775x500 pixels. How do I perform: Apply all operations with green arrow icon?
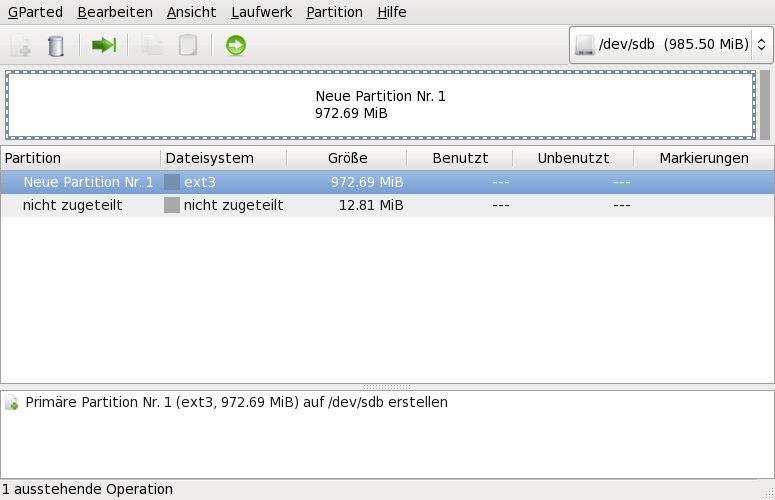[x=236, y=45]
